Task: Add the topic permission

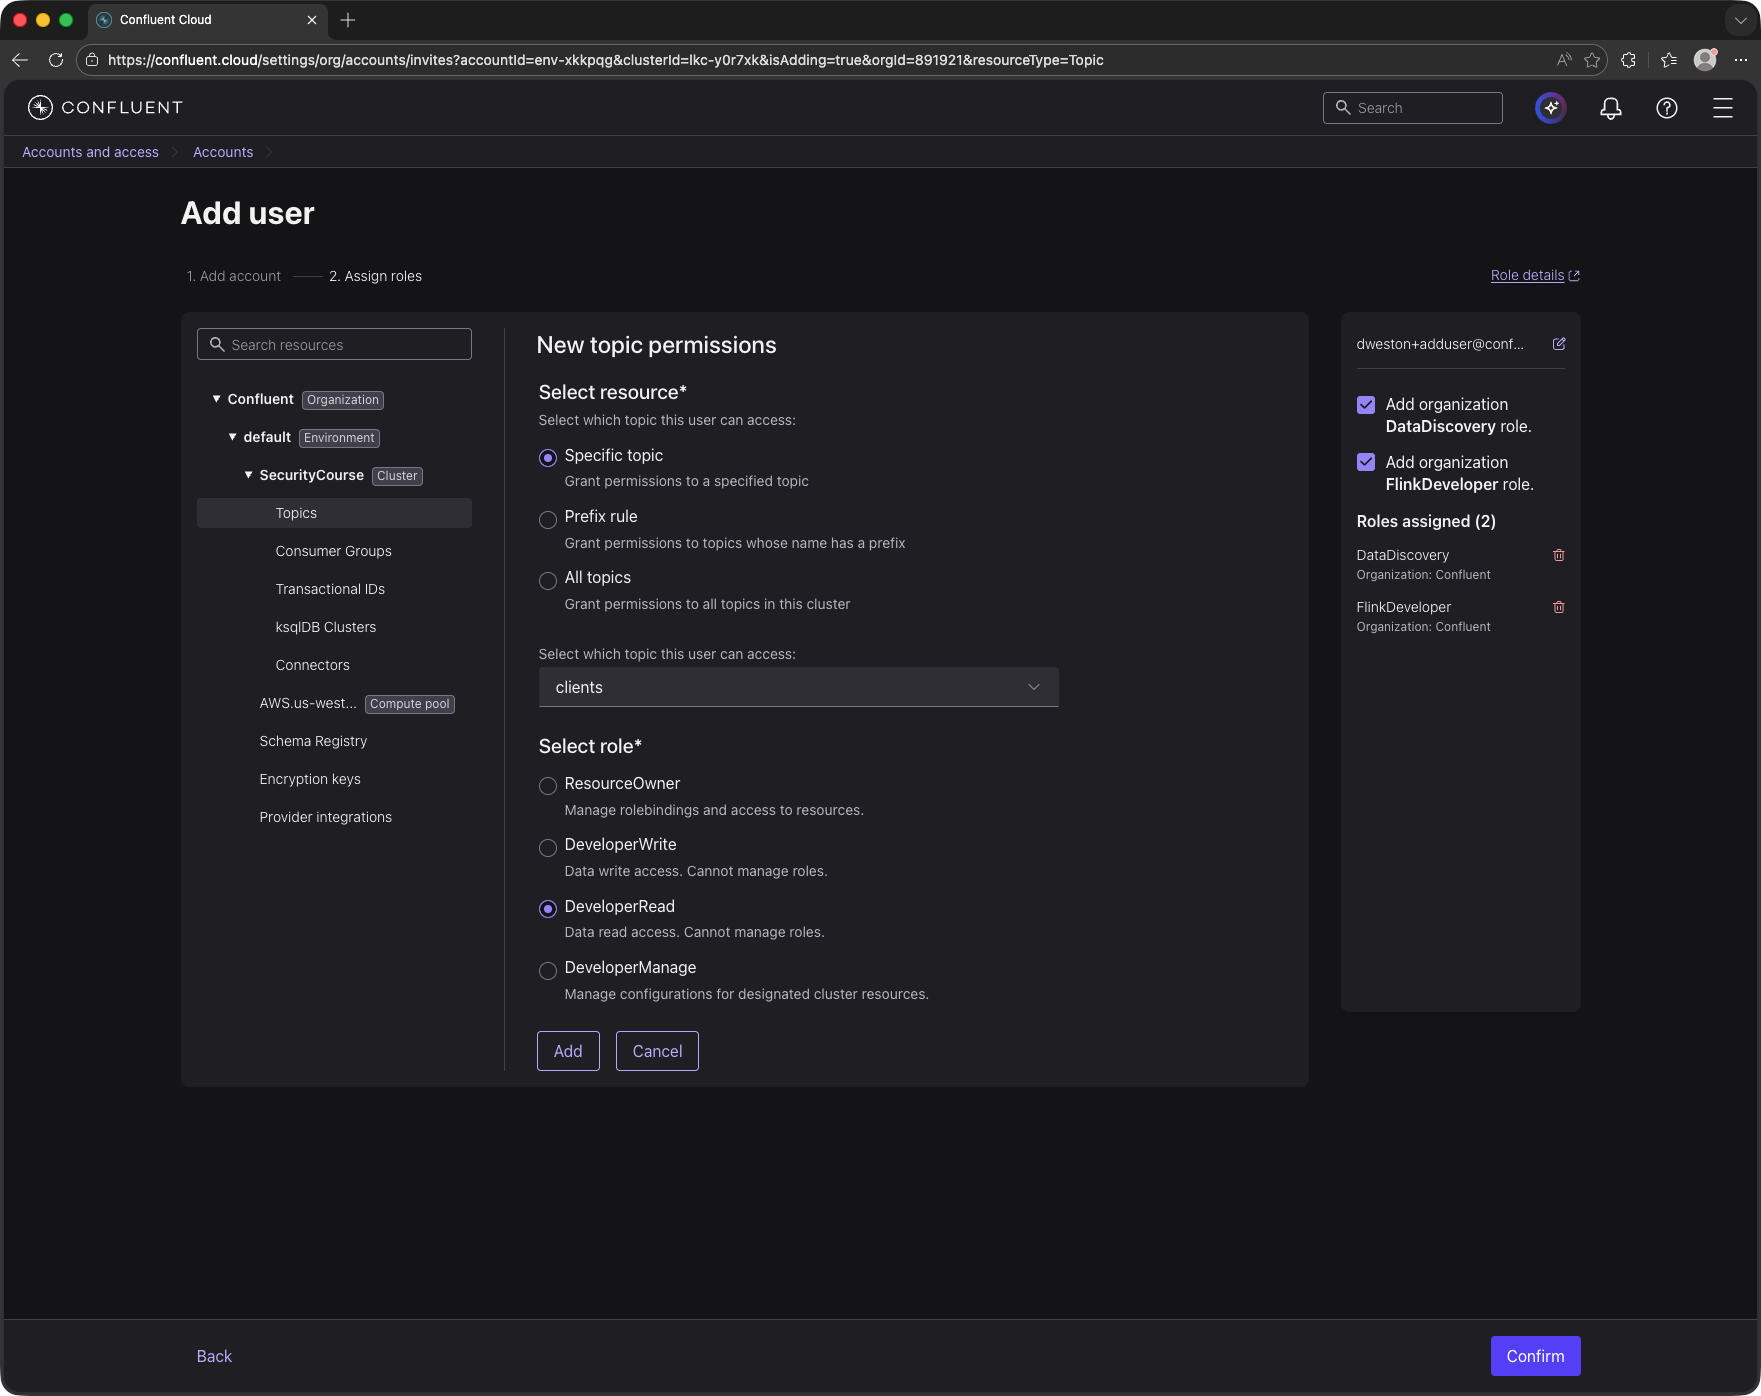Action: (x=568, y=1051)
